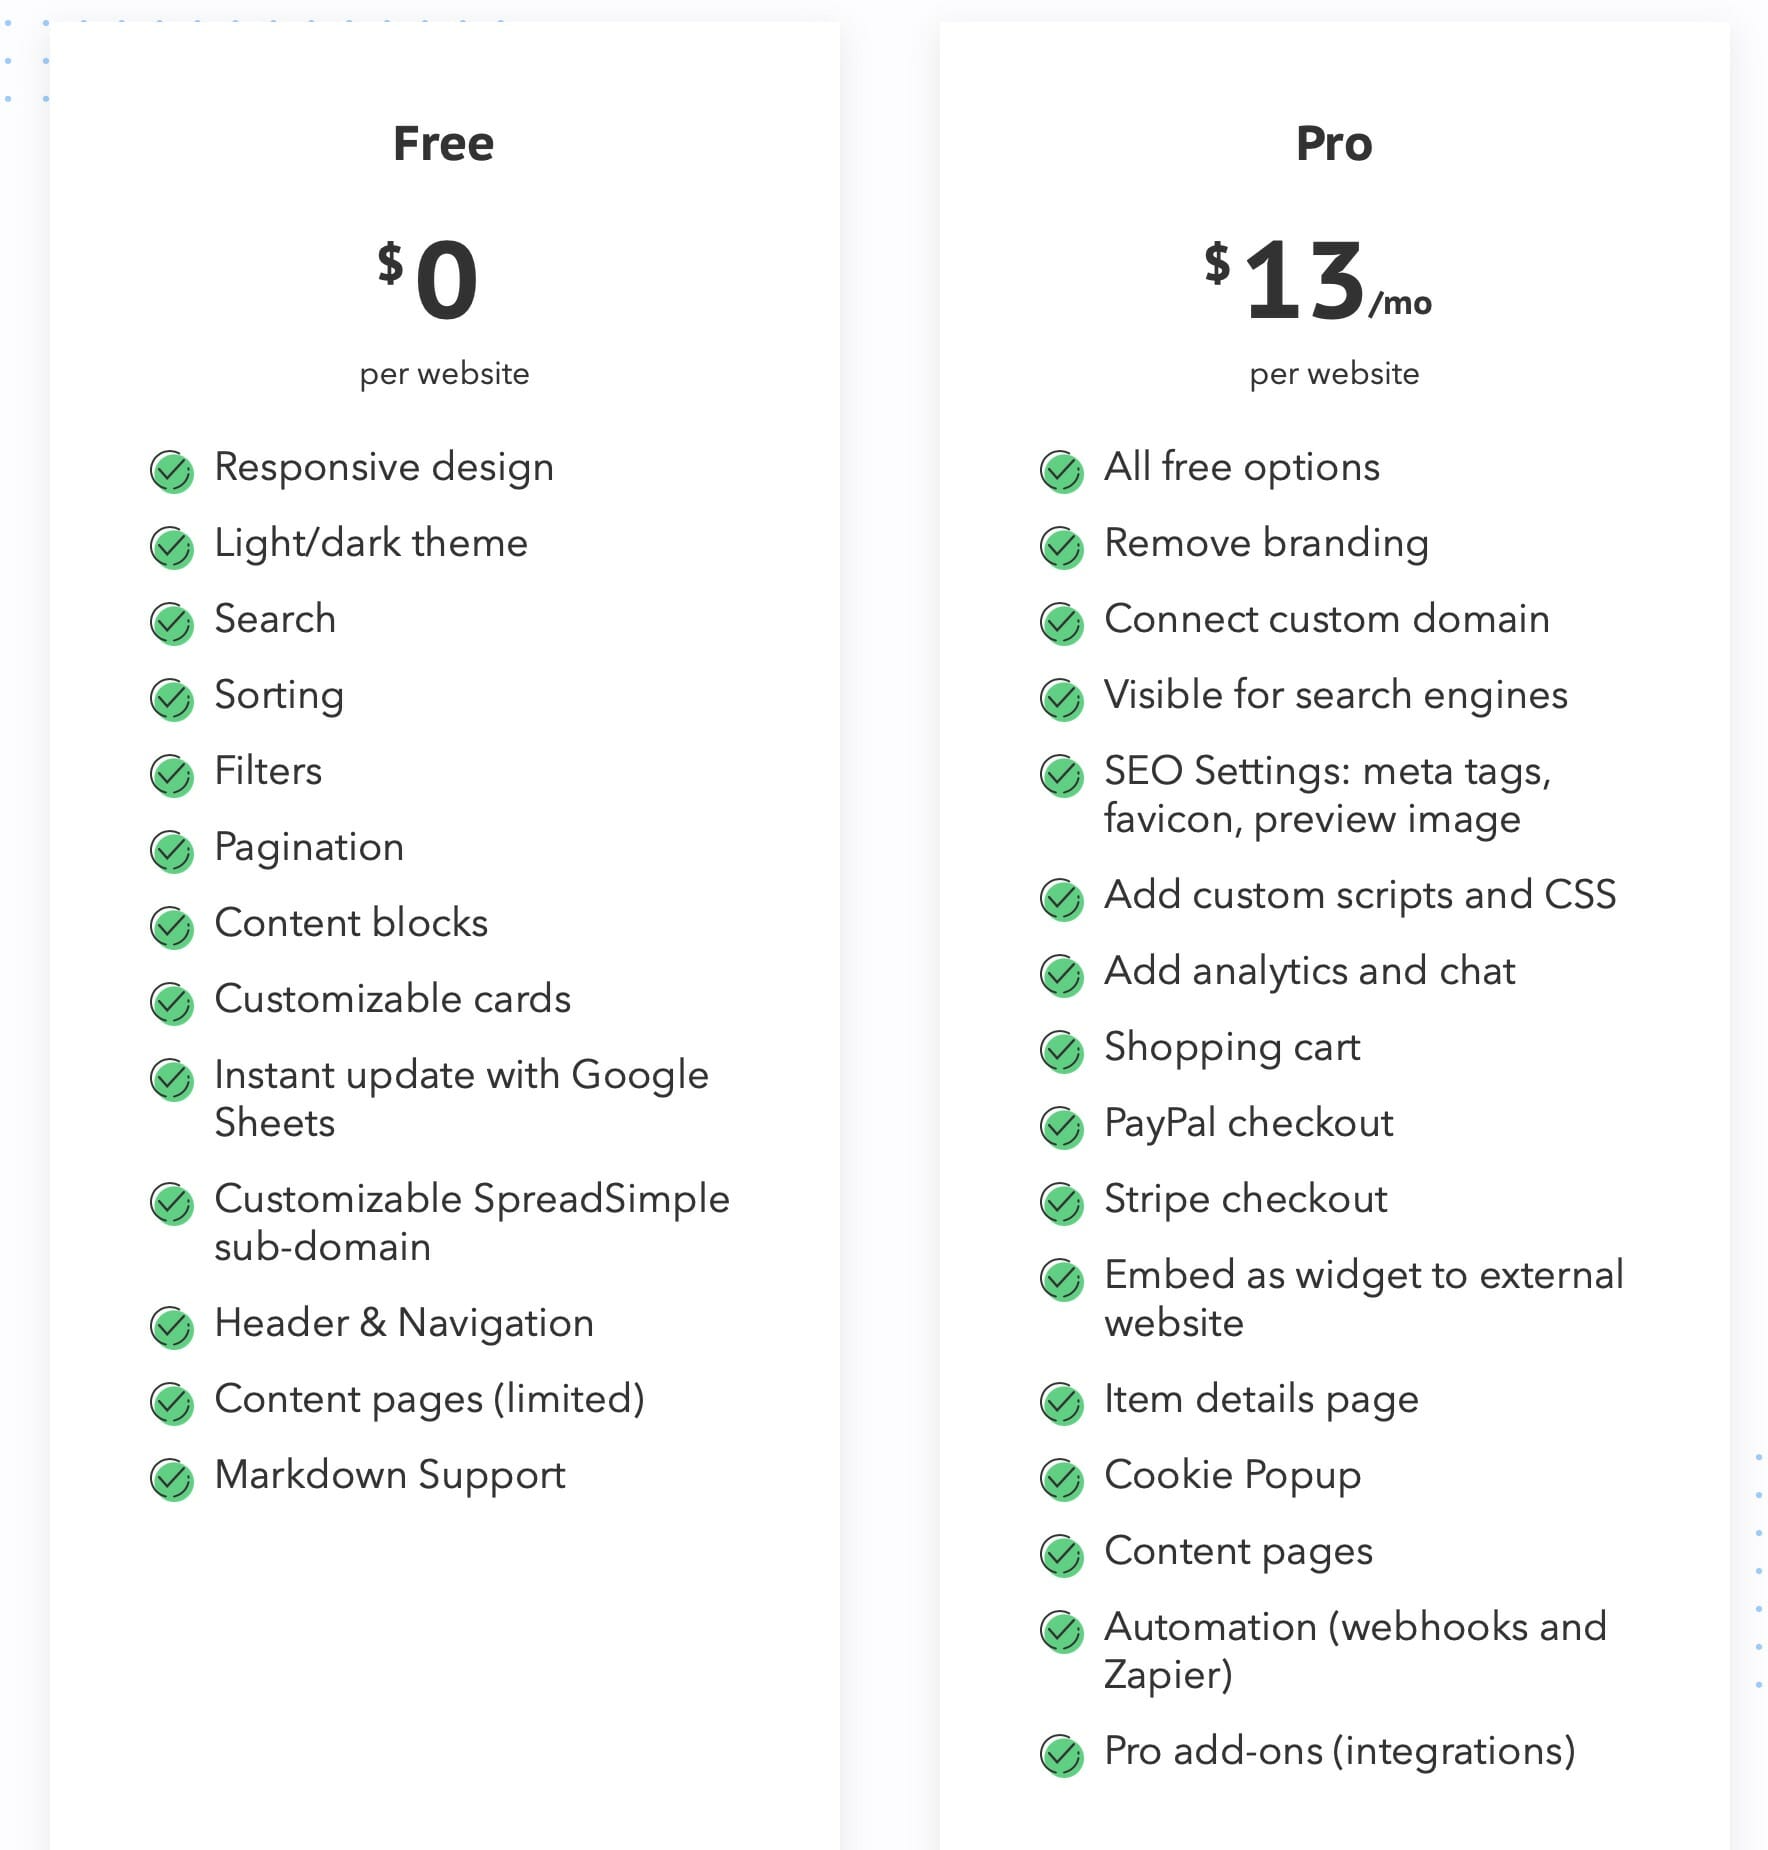Click the green checkmark beside Stripe checkout
Viewport: 1768px width, 1850px height.
coord(1062,1203)
